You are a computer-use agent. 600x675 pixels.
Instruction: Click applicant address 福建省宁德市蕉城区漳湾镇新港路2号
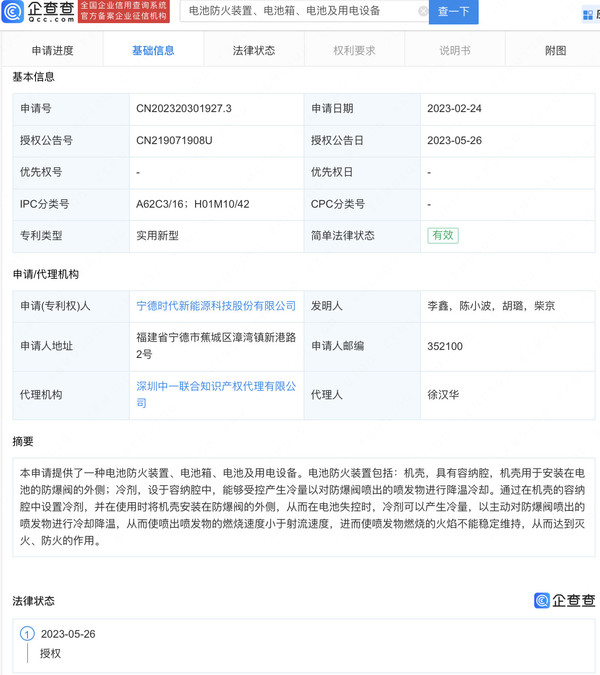(x=216, y=346)
